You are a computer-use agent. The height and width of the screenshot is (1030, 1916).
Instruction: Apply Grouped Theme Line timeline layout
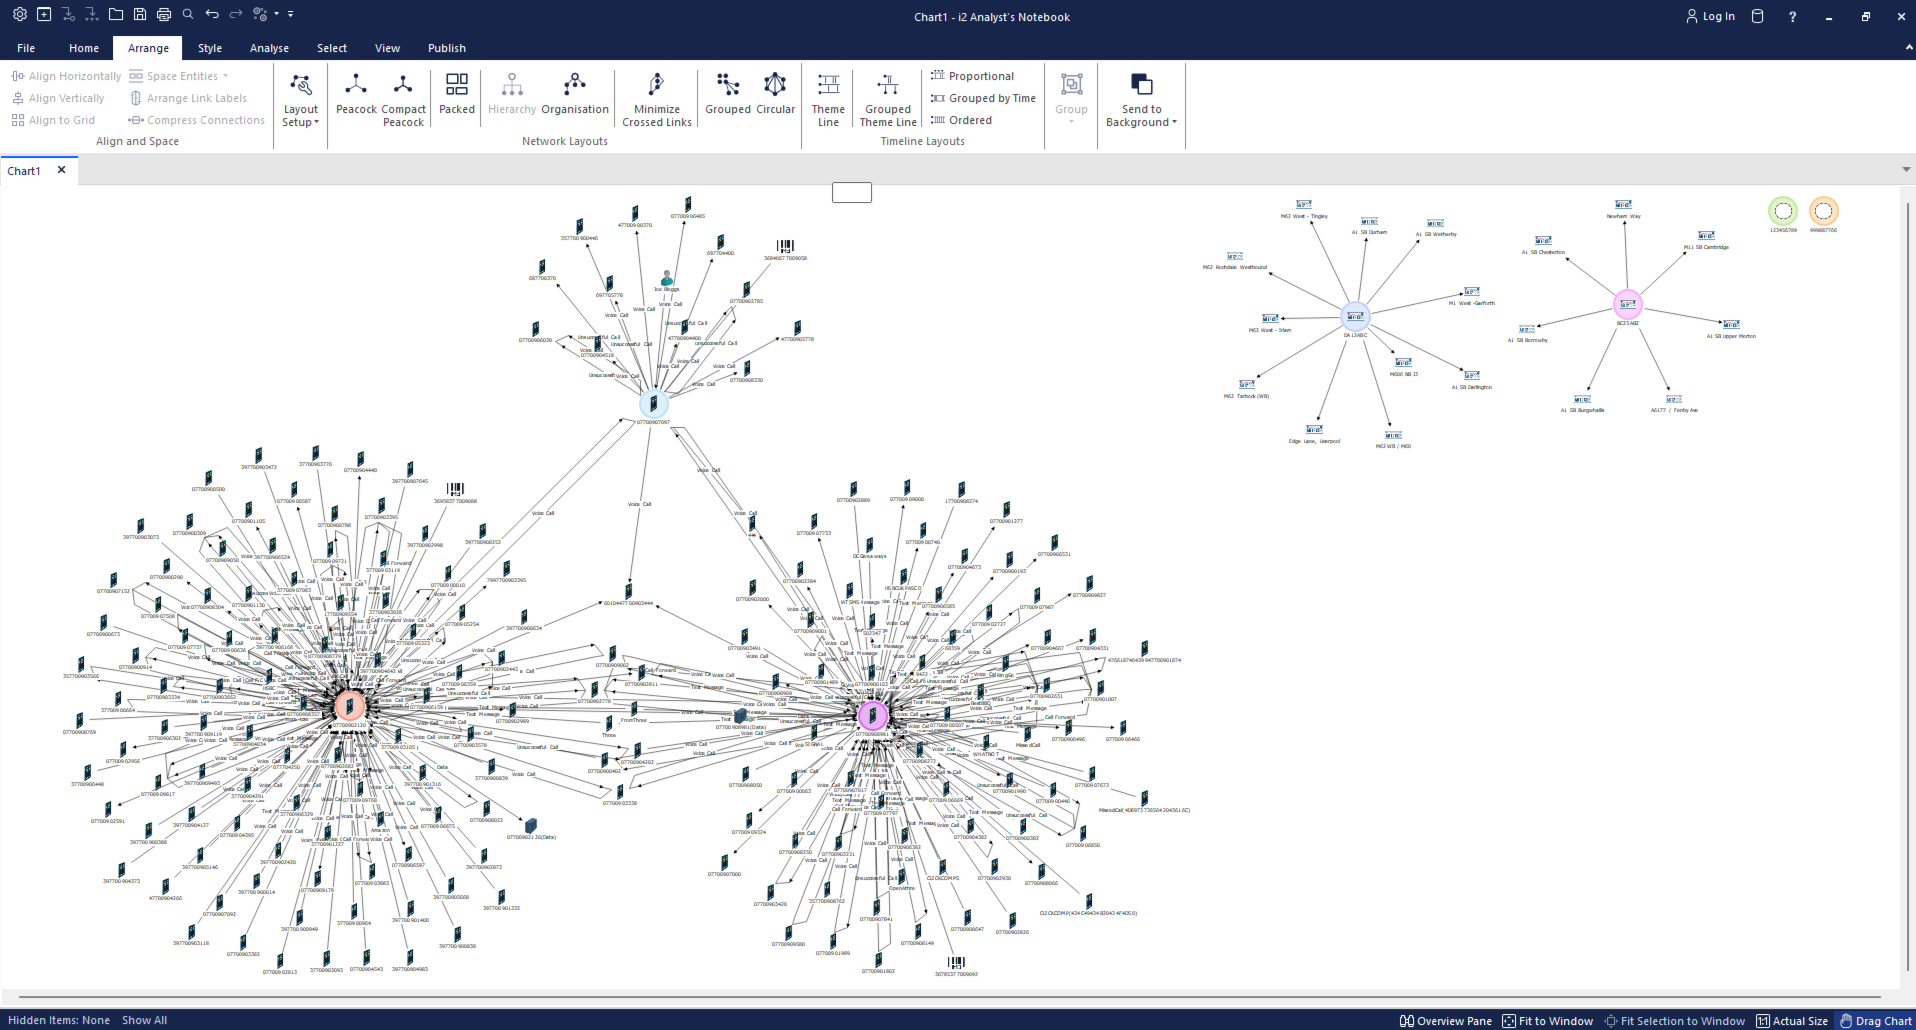coord(887,98)
